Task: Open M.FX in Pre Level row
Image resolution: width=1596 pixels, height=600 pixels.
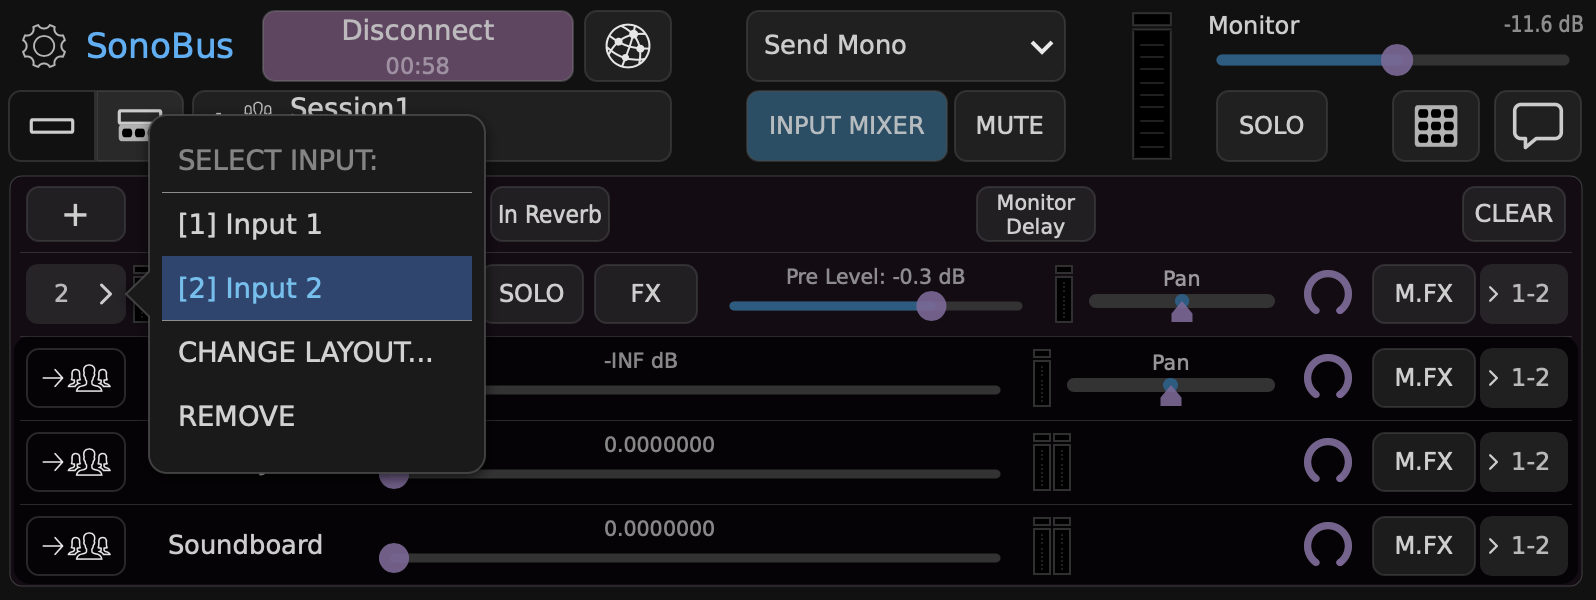Action: (x=1424, y=294)
